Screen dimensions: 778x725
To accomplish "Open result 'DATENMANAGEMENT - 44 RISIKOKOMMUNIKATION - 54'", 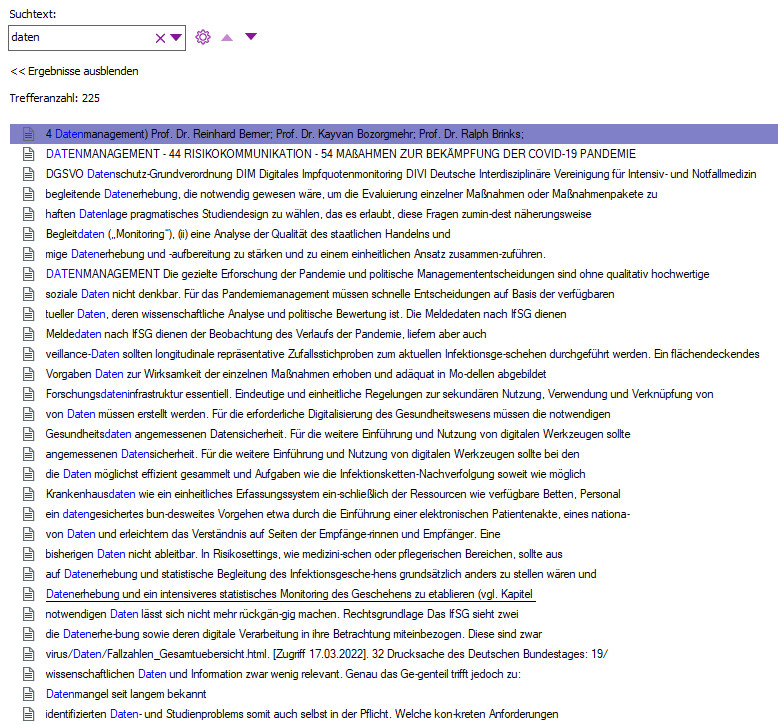I will pyautogui.click(x=341, y=154).
